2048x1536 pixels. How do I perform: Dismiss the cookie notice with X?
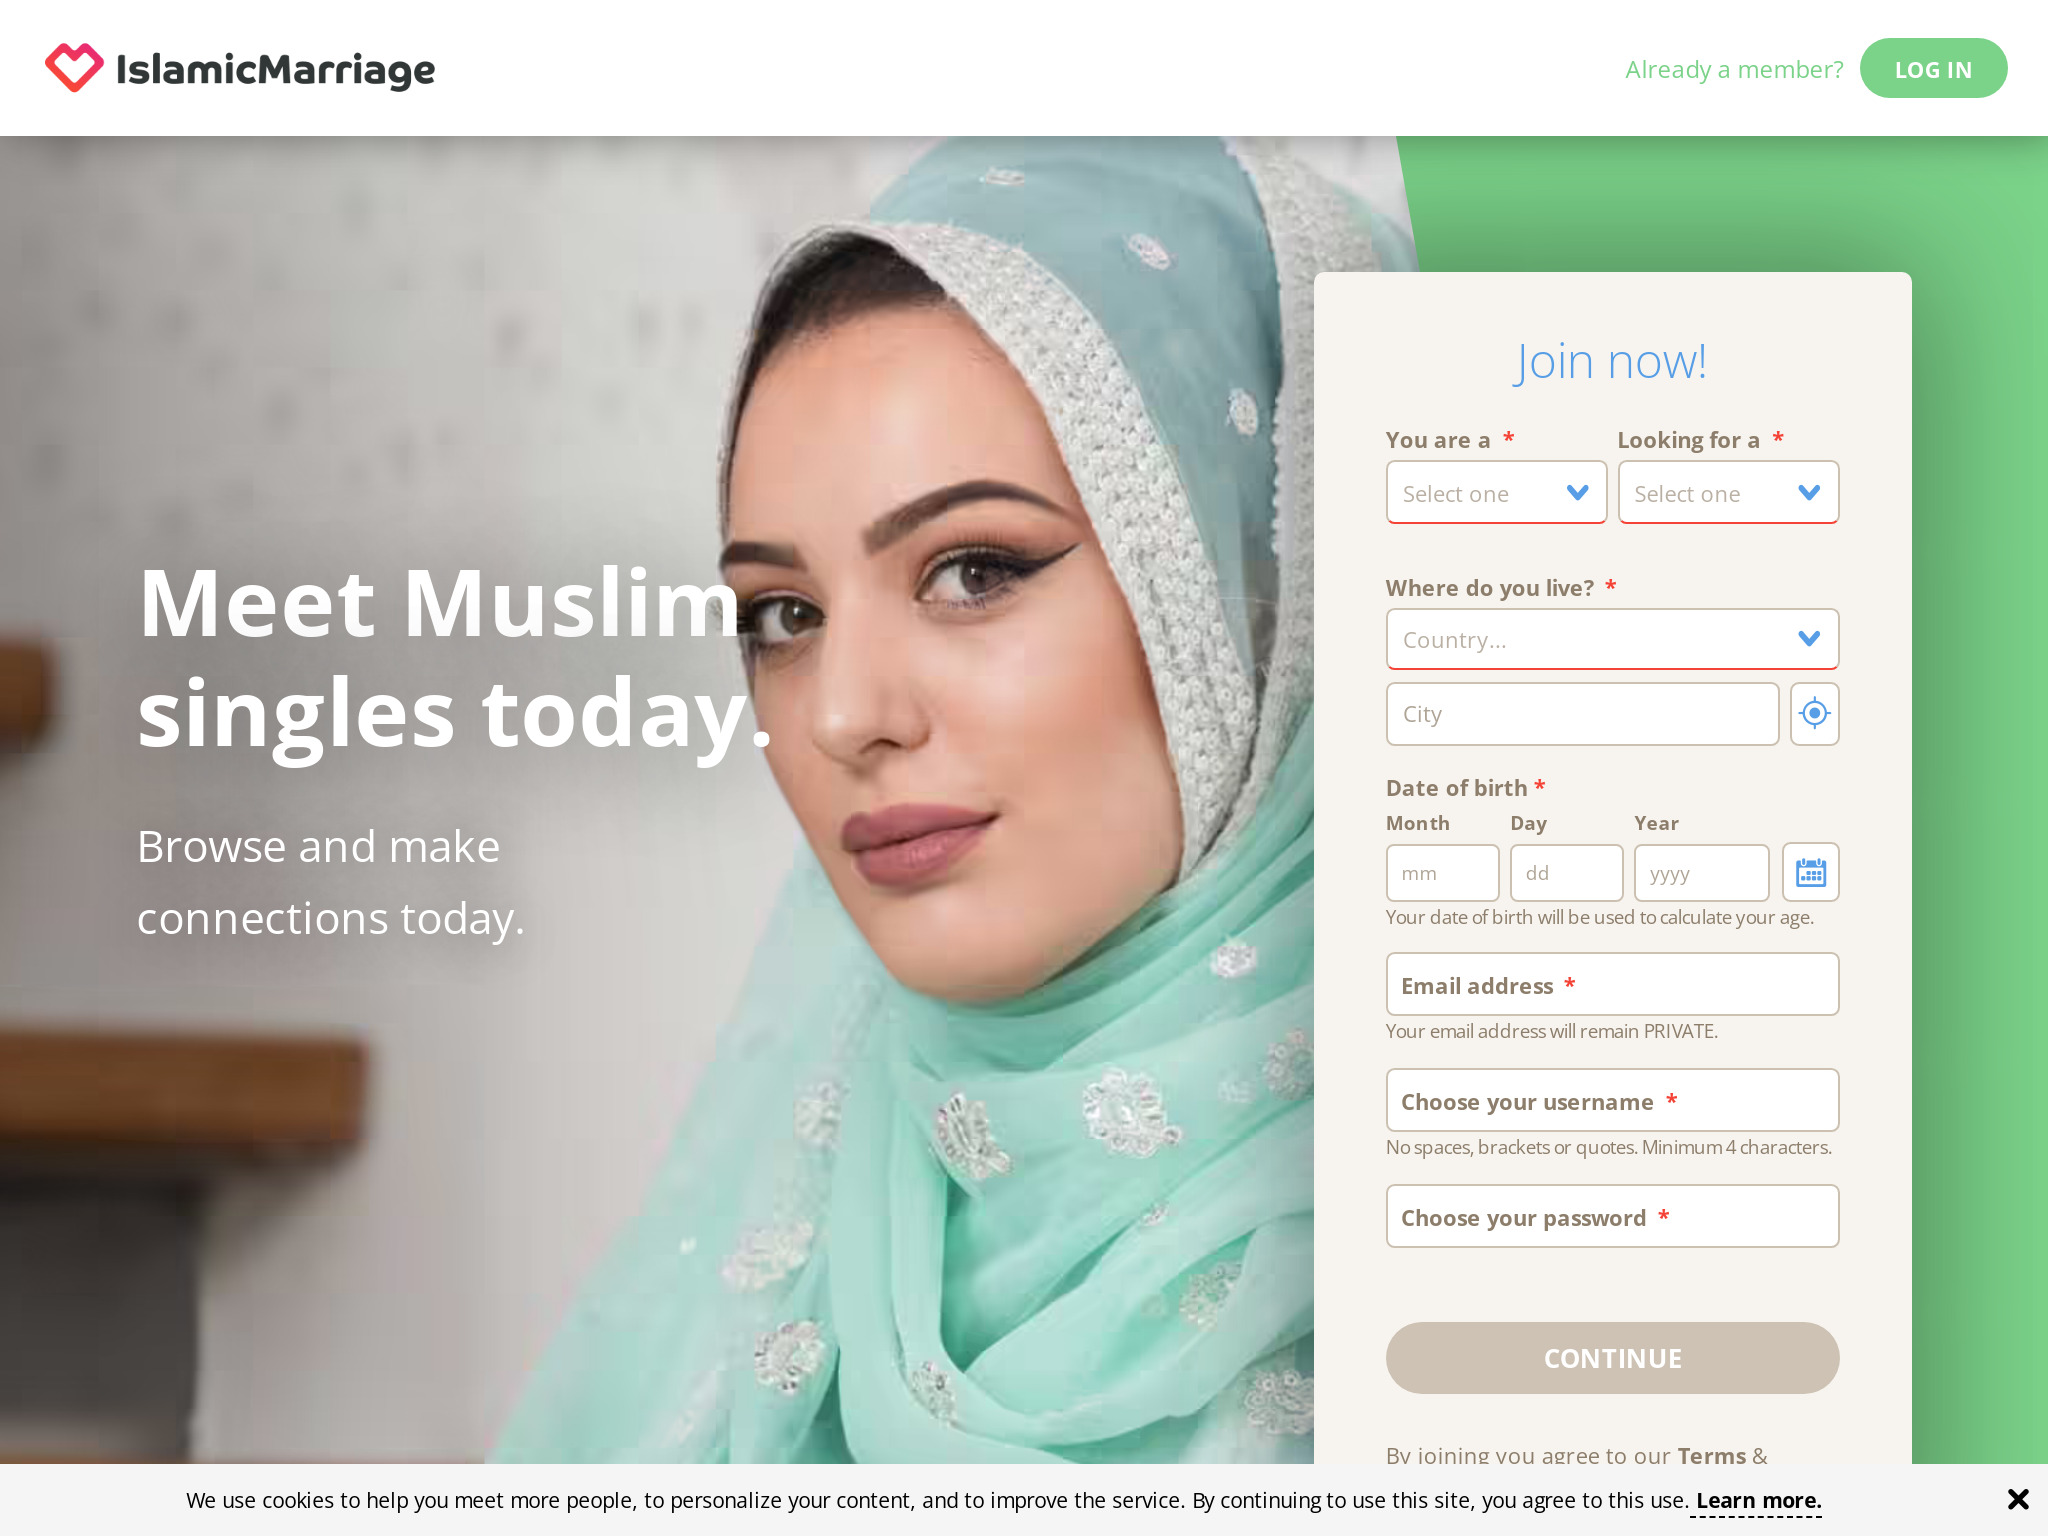(x=2018, y=1499)
